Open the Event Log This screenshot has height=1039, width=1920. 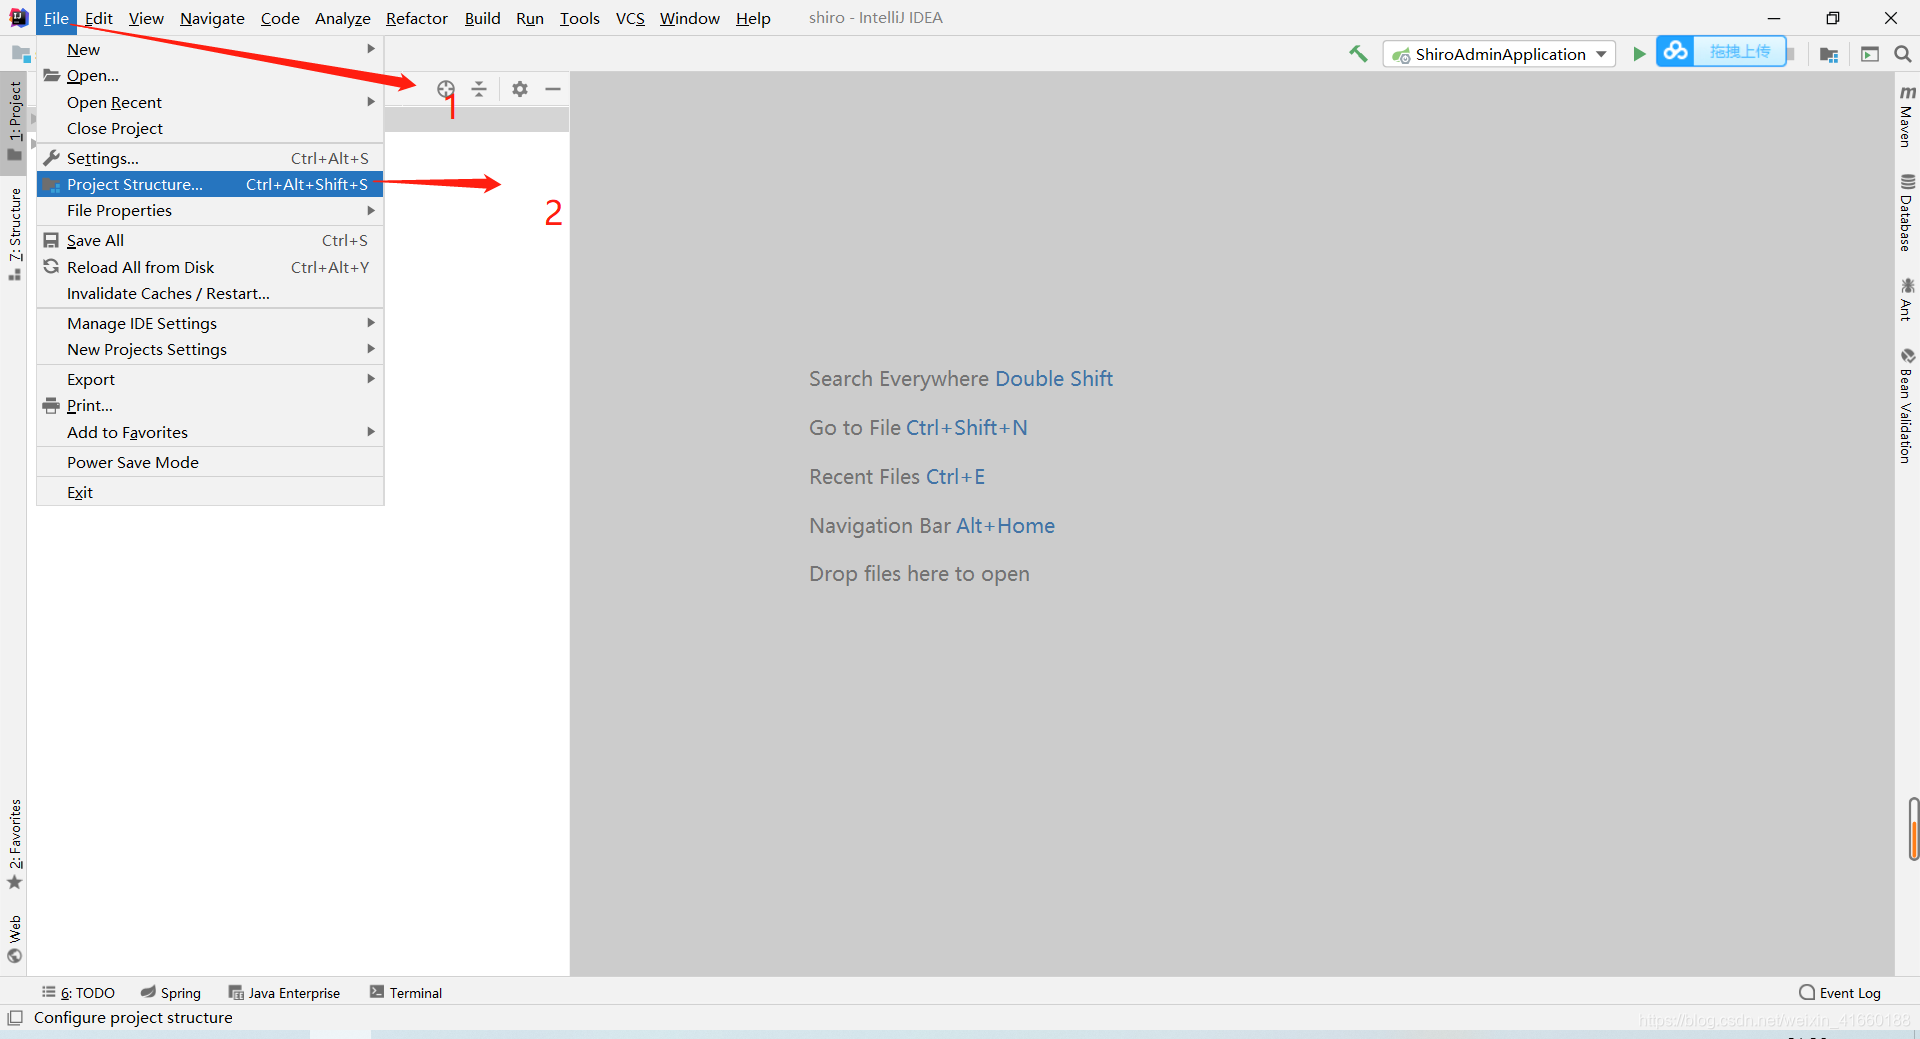[1840, 993]
